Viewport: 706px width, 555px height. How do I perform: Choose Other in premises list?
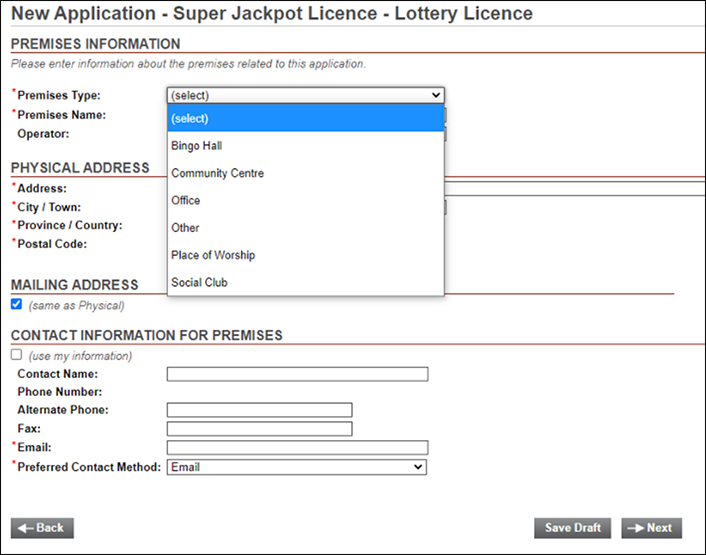(x=305, y=228)
